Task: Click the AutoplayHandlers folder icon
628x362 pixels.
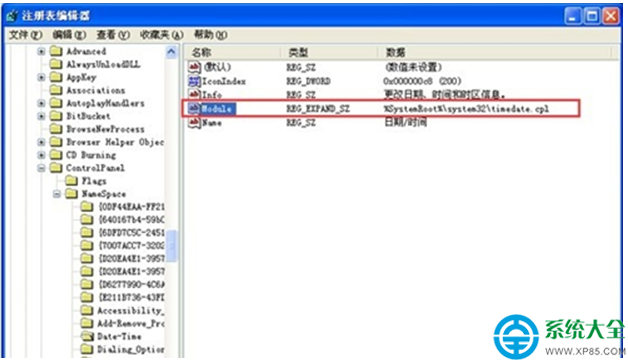Action: tap(56, 103)
